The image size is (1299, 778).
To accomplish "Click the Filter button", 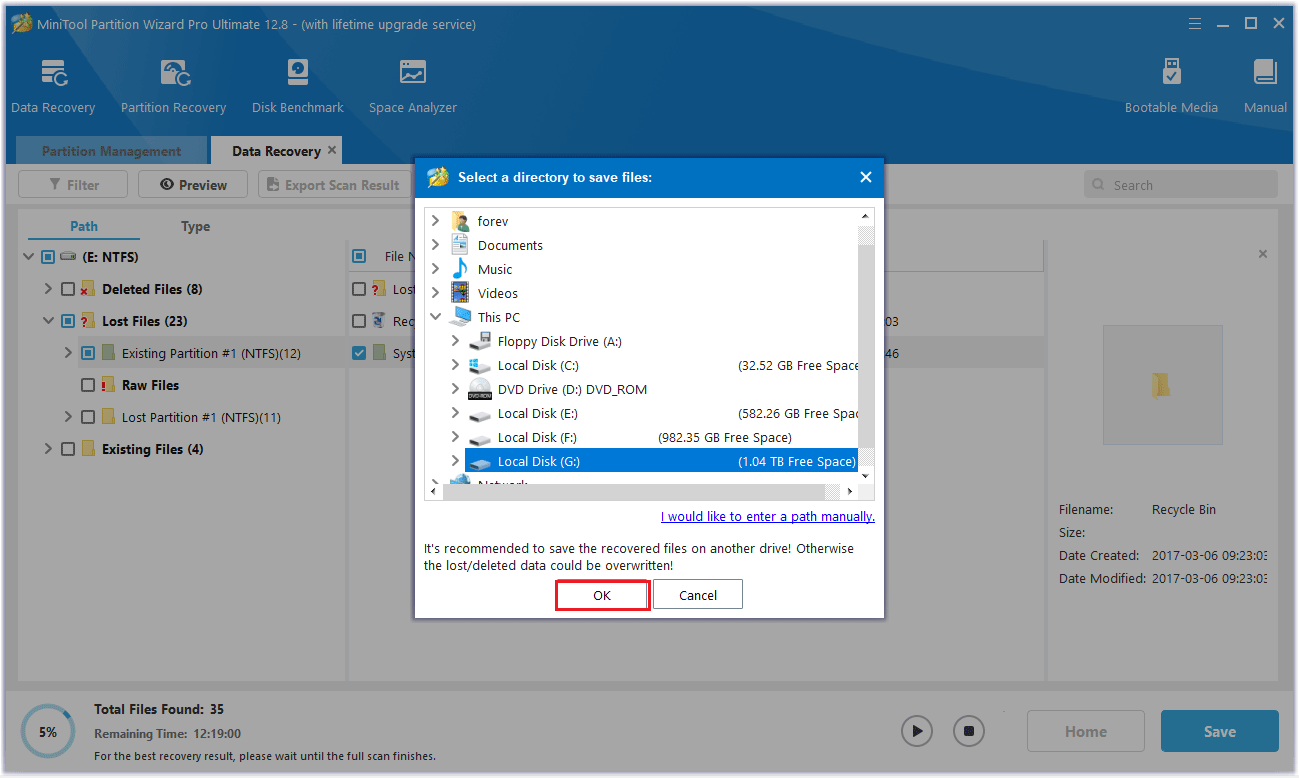I will pyautogui.click(x=73, y=184).
